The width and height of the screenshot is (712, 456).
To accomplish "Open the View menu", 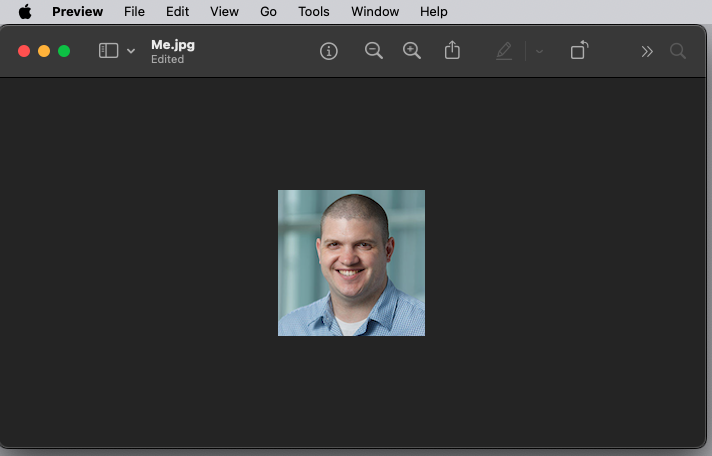I will (x=224, y=11).
